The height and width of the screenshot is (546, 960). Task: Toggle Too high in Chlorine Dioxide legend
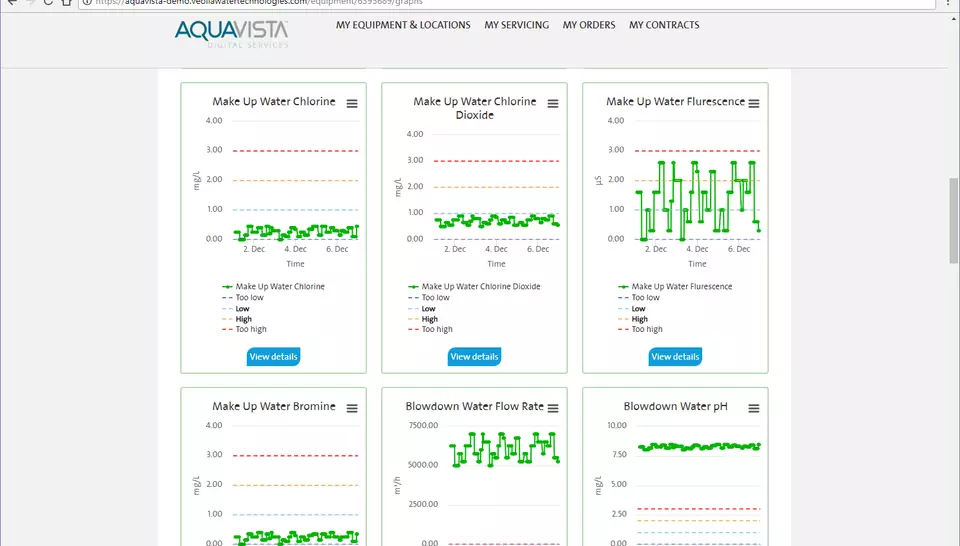click(430, 329)
